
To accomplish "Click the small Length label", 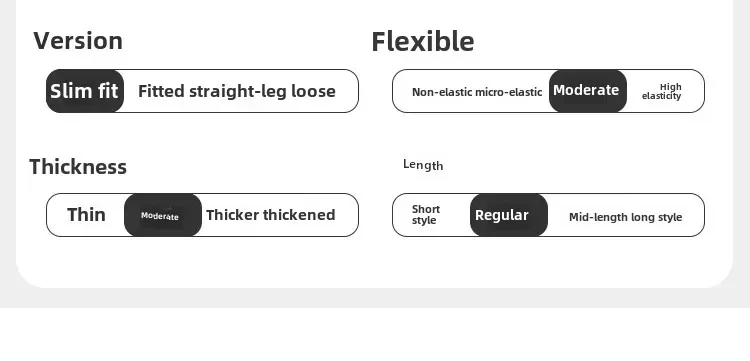I will tap(423, 165).
